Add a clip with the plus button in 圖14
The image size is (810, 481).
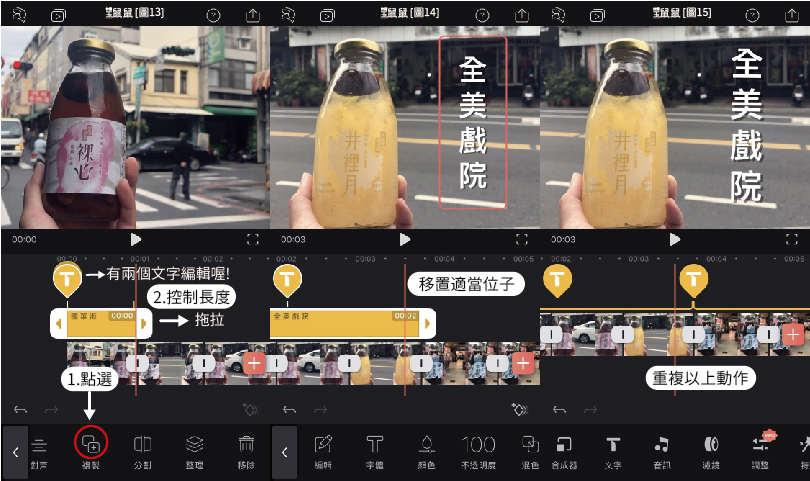point(523,364)
